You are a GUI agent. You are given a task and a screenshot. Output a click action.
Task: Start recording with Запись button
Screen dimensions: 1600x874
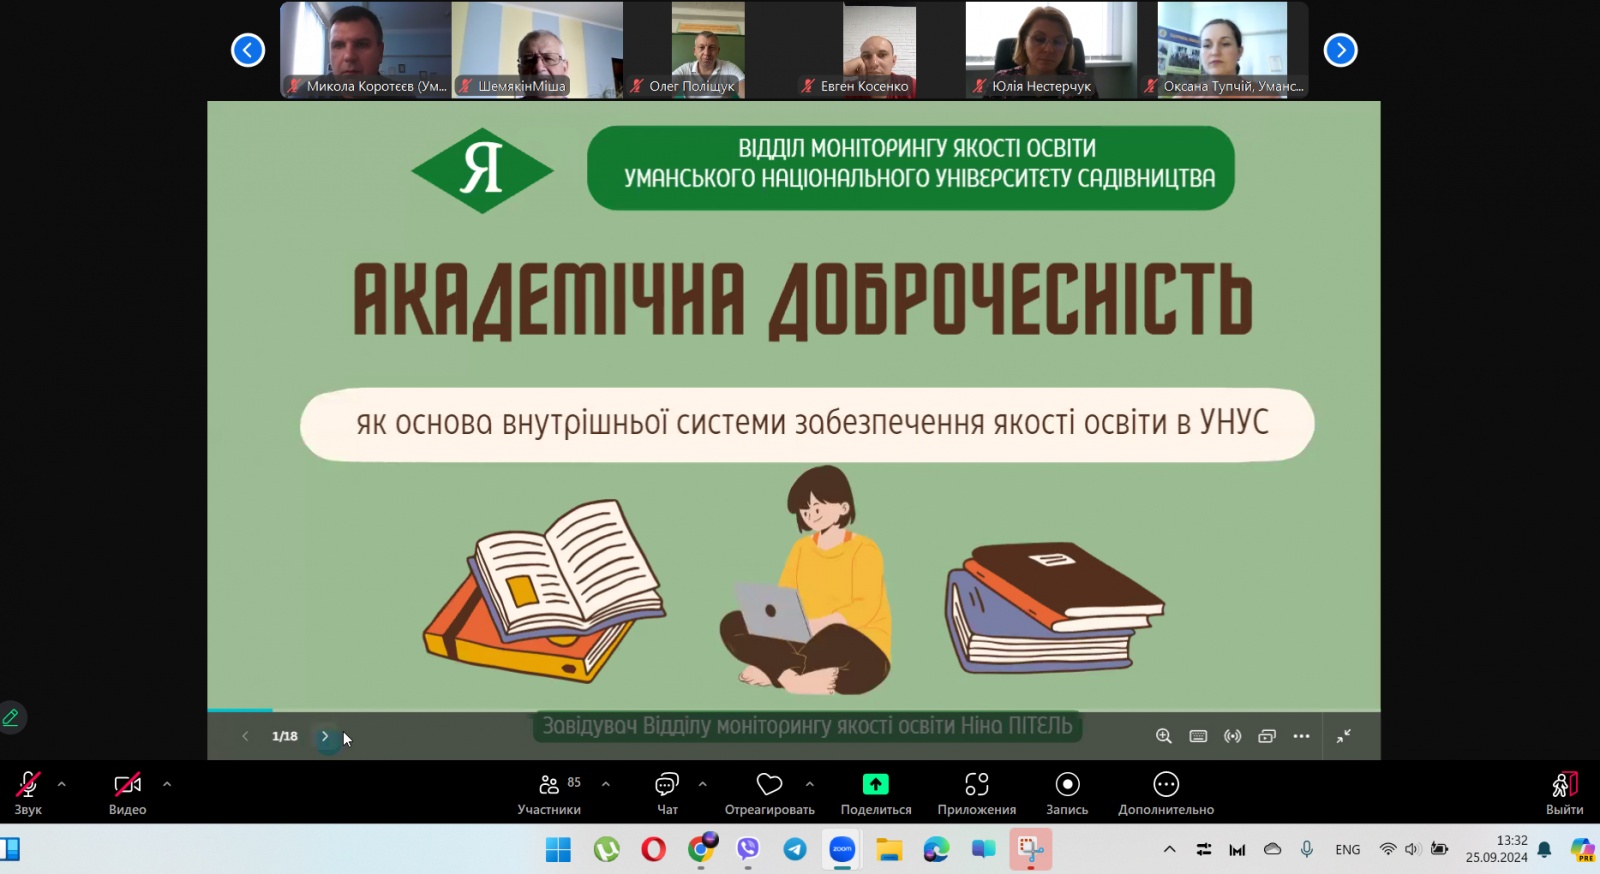1067,793
